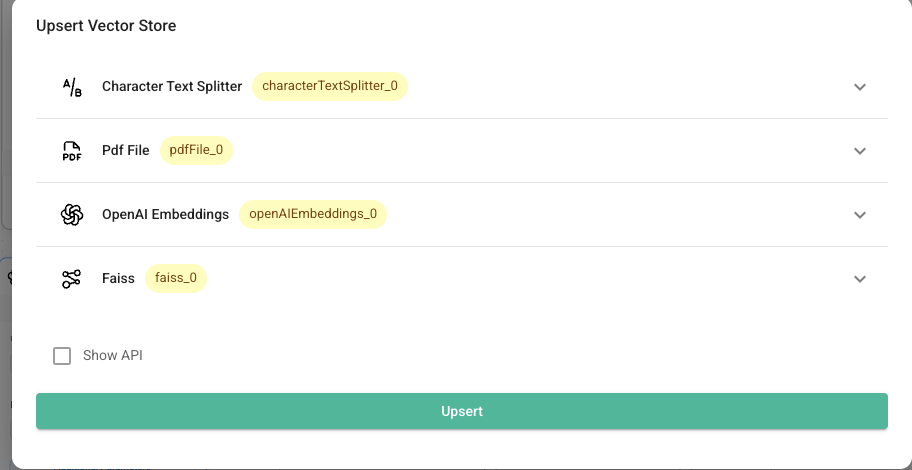Click the pdfFile_0 yellow tag

pos(196,150)
